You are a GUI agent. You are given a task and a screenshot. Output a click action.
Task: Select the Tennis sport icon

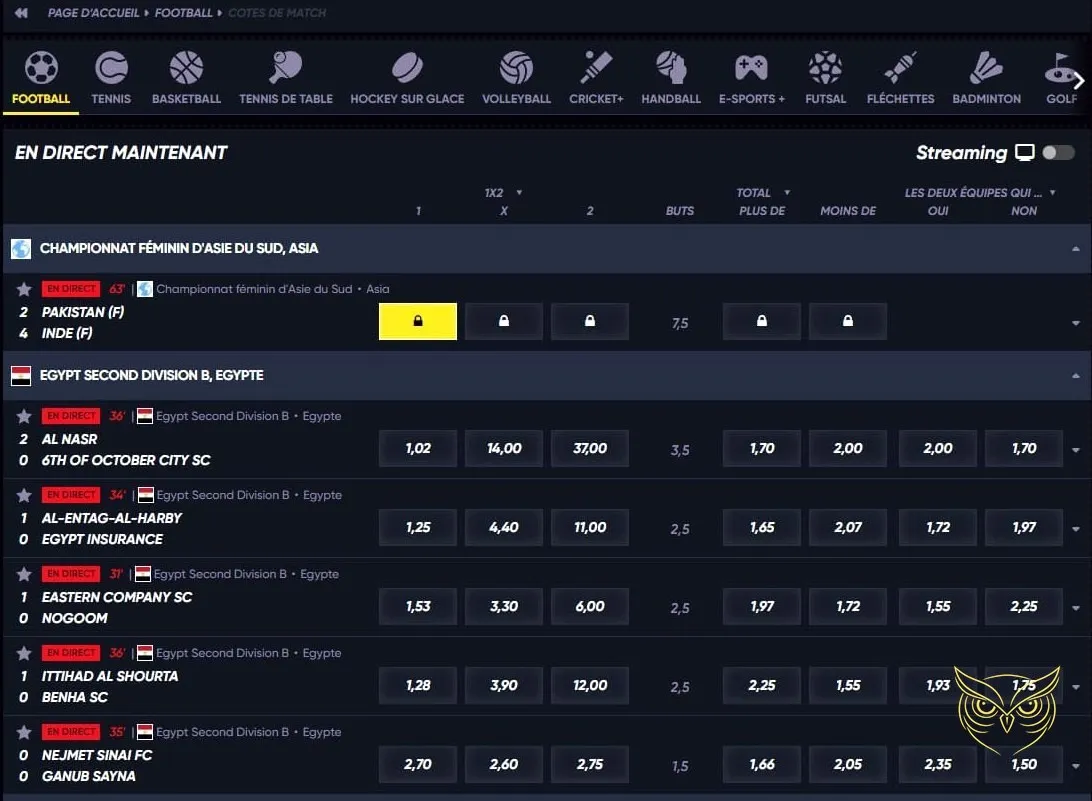(x=111, y=75)
